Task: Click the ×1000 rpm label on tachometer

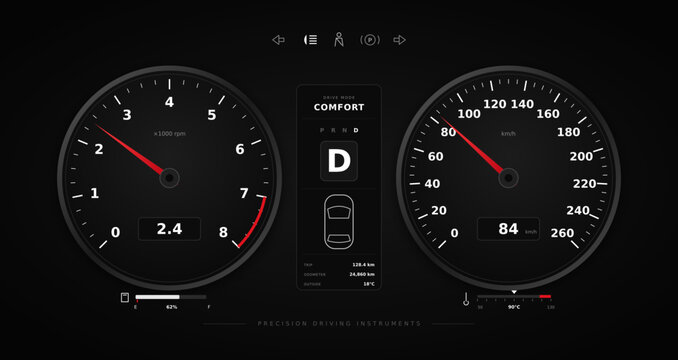Action: [x=170, y=134]
